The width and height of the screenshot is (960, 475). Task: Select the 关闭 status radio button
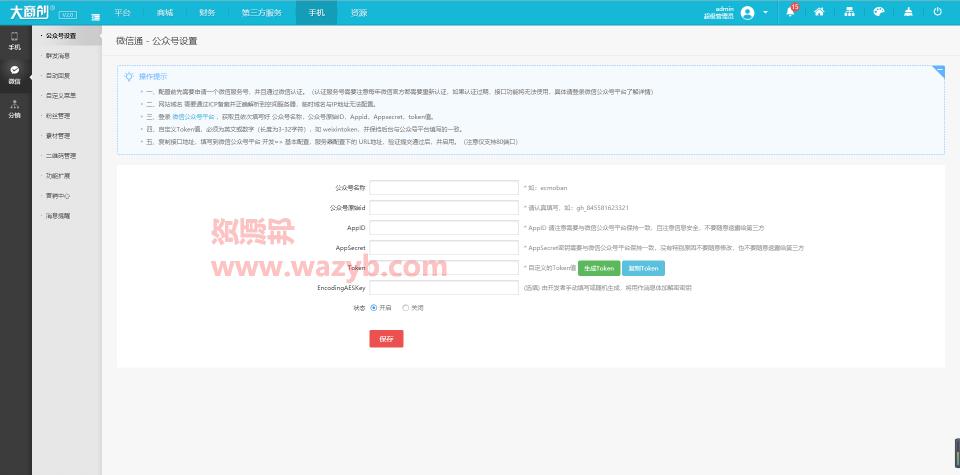405,308
